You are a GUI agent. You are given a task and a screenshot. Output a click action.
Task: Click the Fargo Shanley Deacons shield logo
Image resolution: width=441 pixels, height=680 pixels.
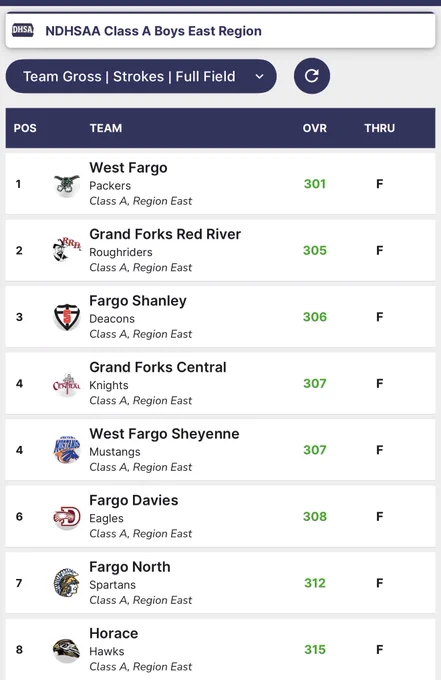pyautogui.click(x=67, y=317)
